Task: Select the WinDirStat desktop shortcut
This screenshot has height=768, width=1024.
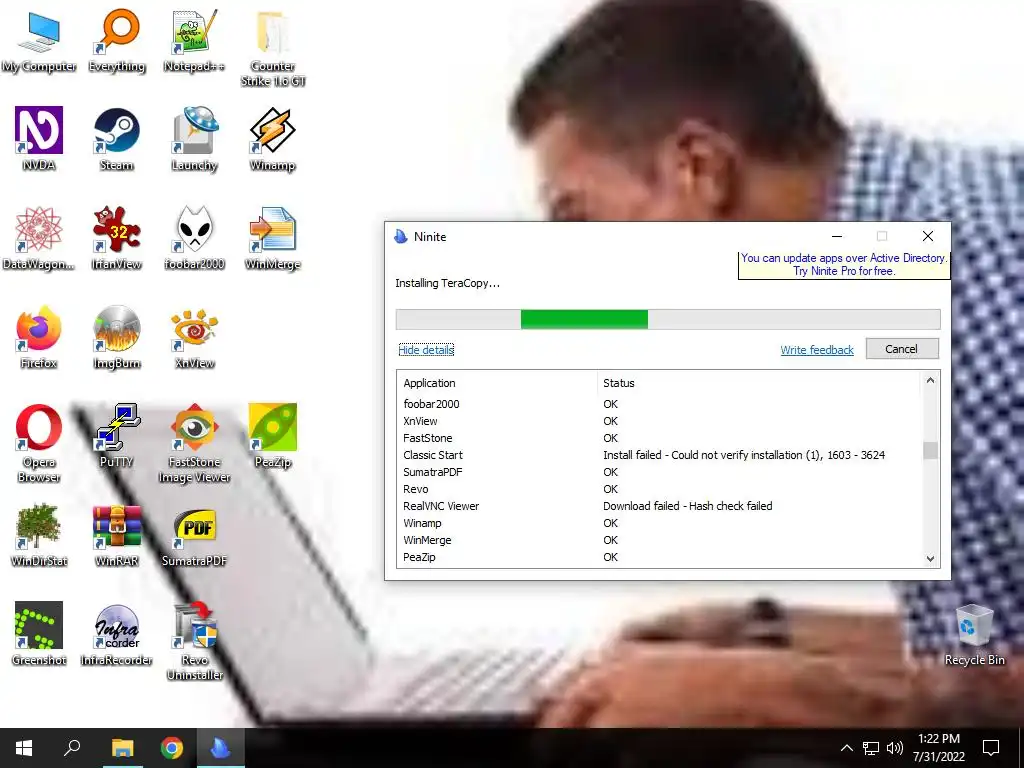Action: point(39,535)
